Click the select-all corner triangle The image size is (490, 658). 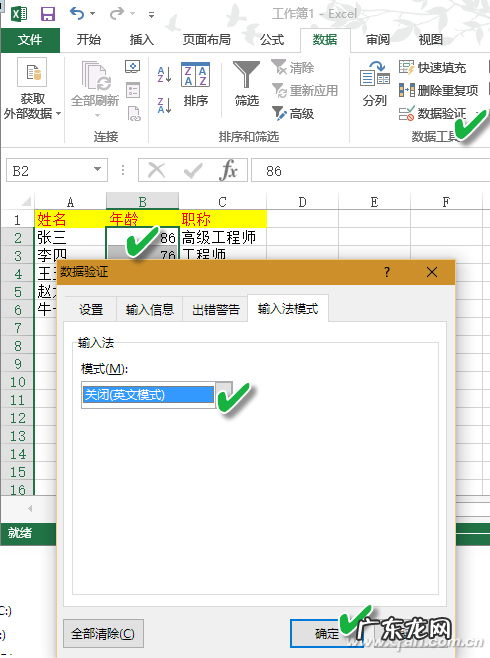(26, 202)
